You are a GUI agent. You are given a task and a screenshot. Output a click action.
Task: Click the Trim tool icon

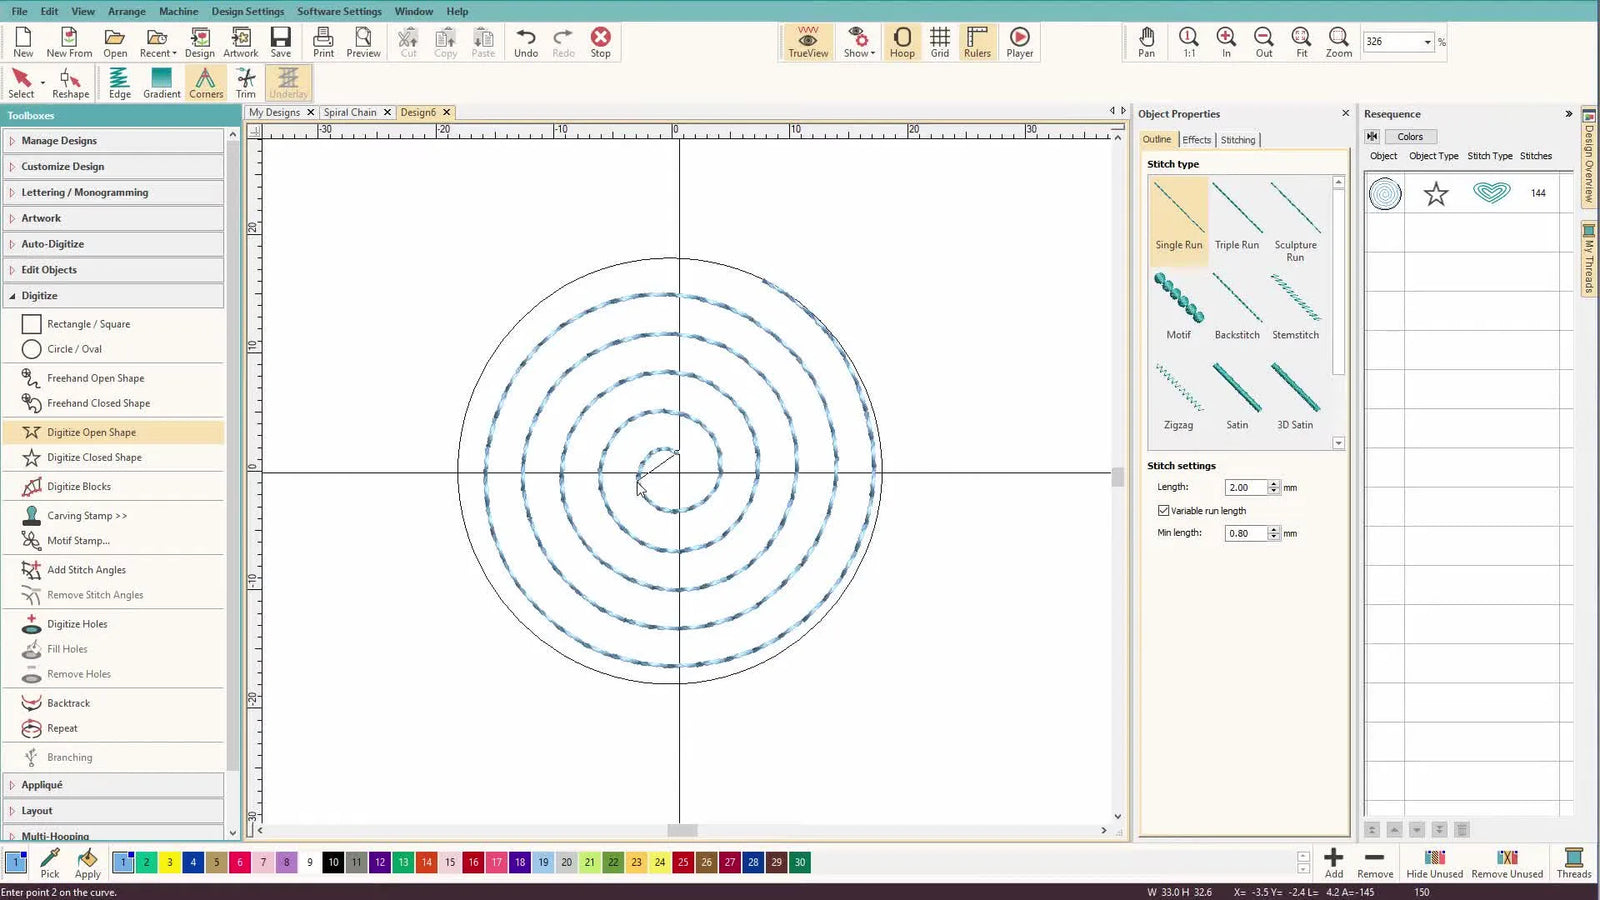(245, 83)
